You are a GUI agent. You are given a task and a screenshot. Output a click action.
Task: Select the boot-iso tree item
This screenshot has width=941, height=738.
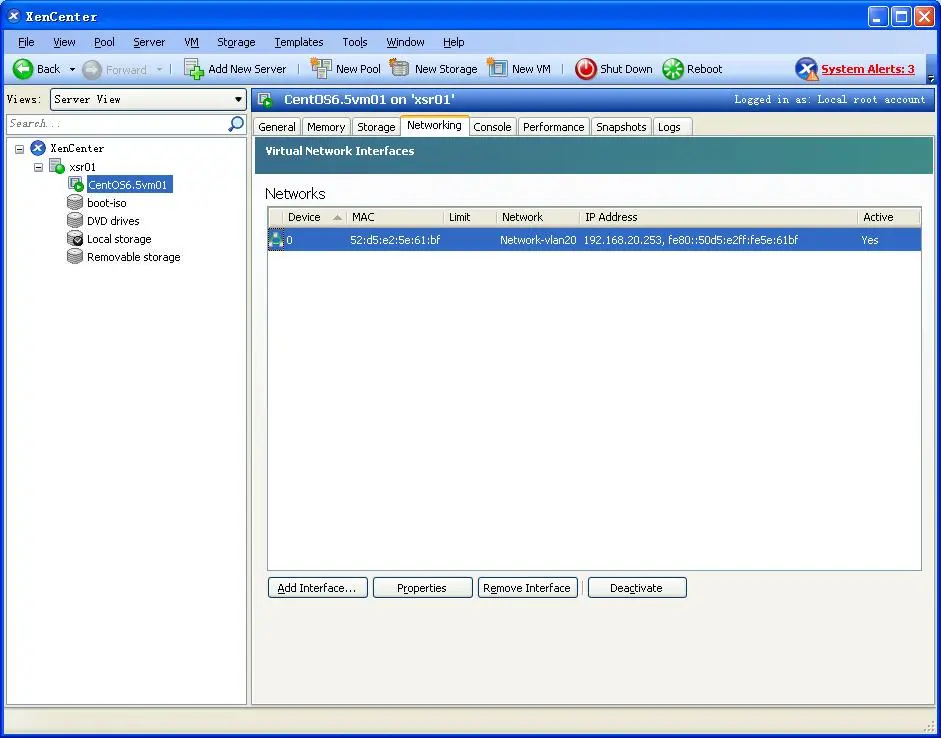point(106,203)
